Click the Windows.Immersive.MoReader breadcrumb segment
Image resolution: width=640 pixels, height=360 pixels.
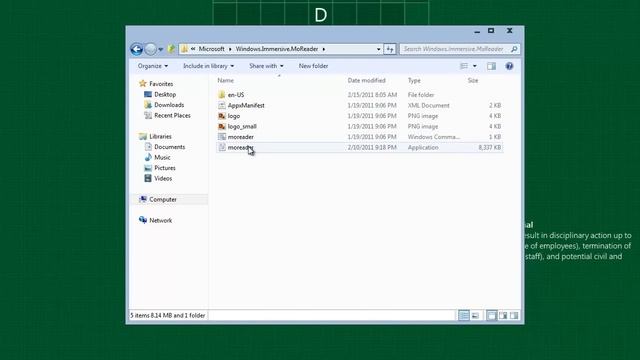277,49
